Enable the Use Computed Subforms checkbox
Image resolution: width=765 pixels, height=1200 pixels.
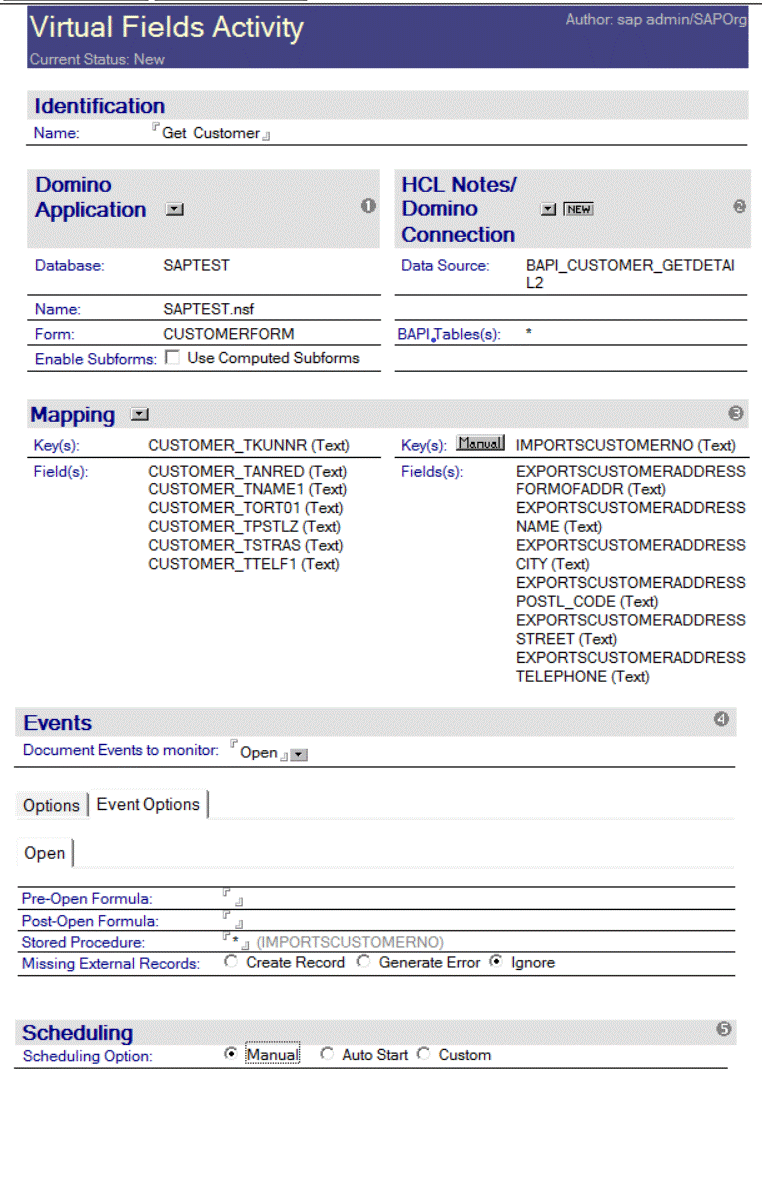coord(172,358)
